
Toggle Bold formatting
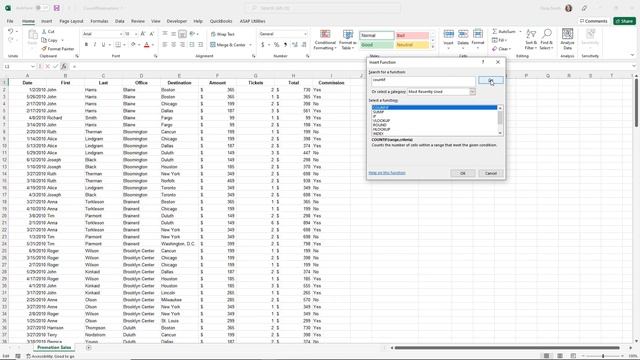coord(86,44)
